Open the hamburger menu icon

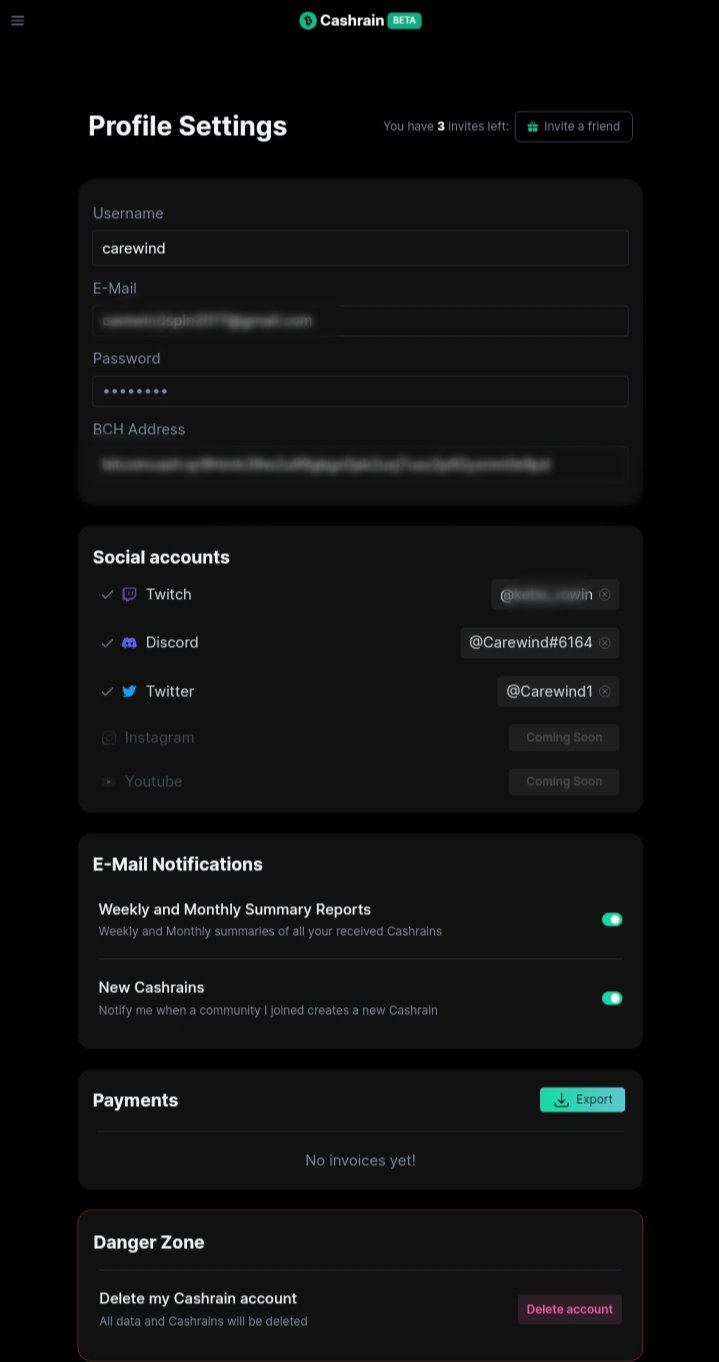tap(17, 20)
